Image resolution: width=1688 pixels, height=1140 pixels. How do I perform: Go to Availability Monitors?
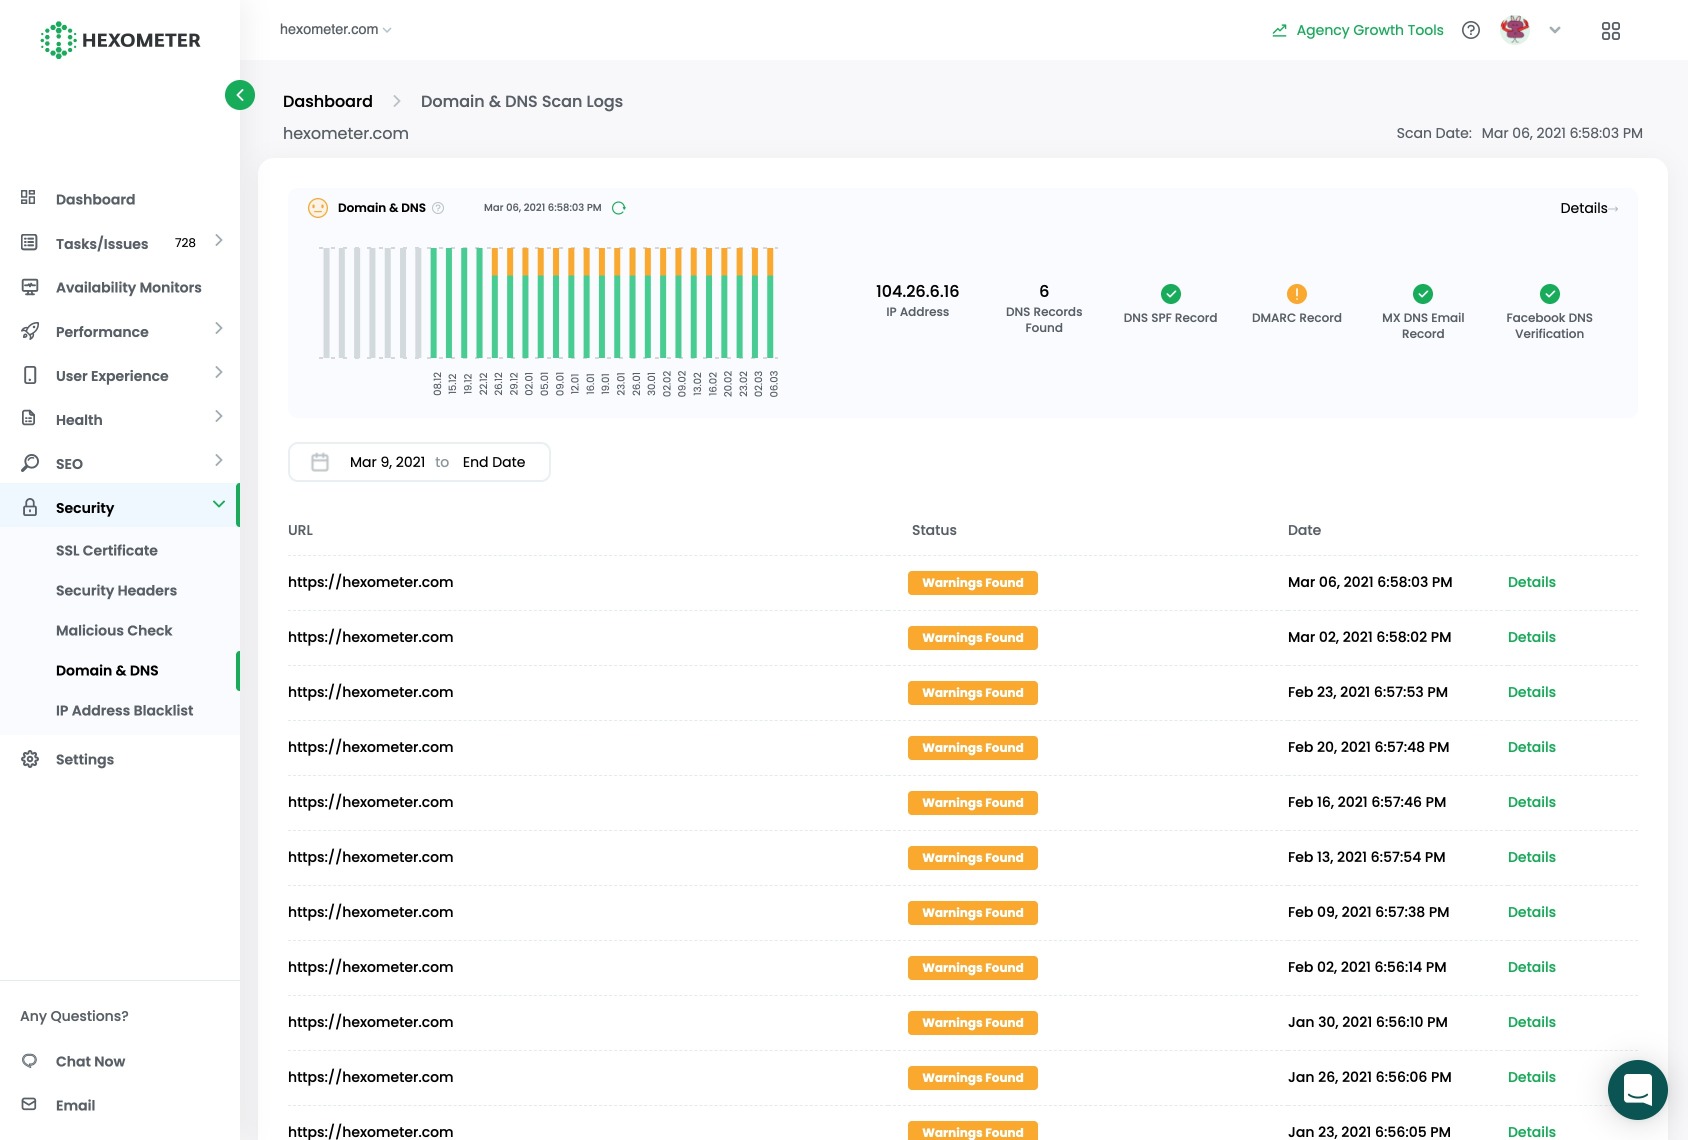tap(128, 287)
